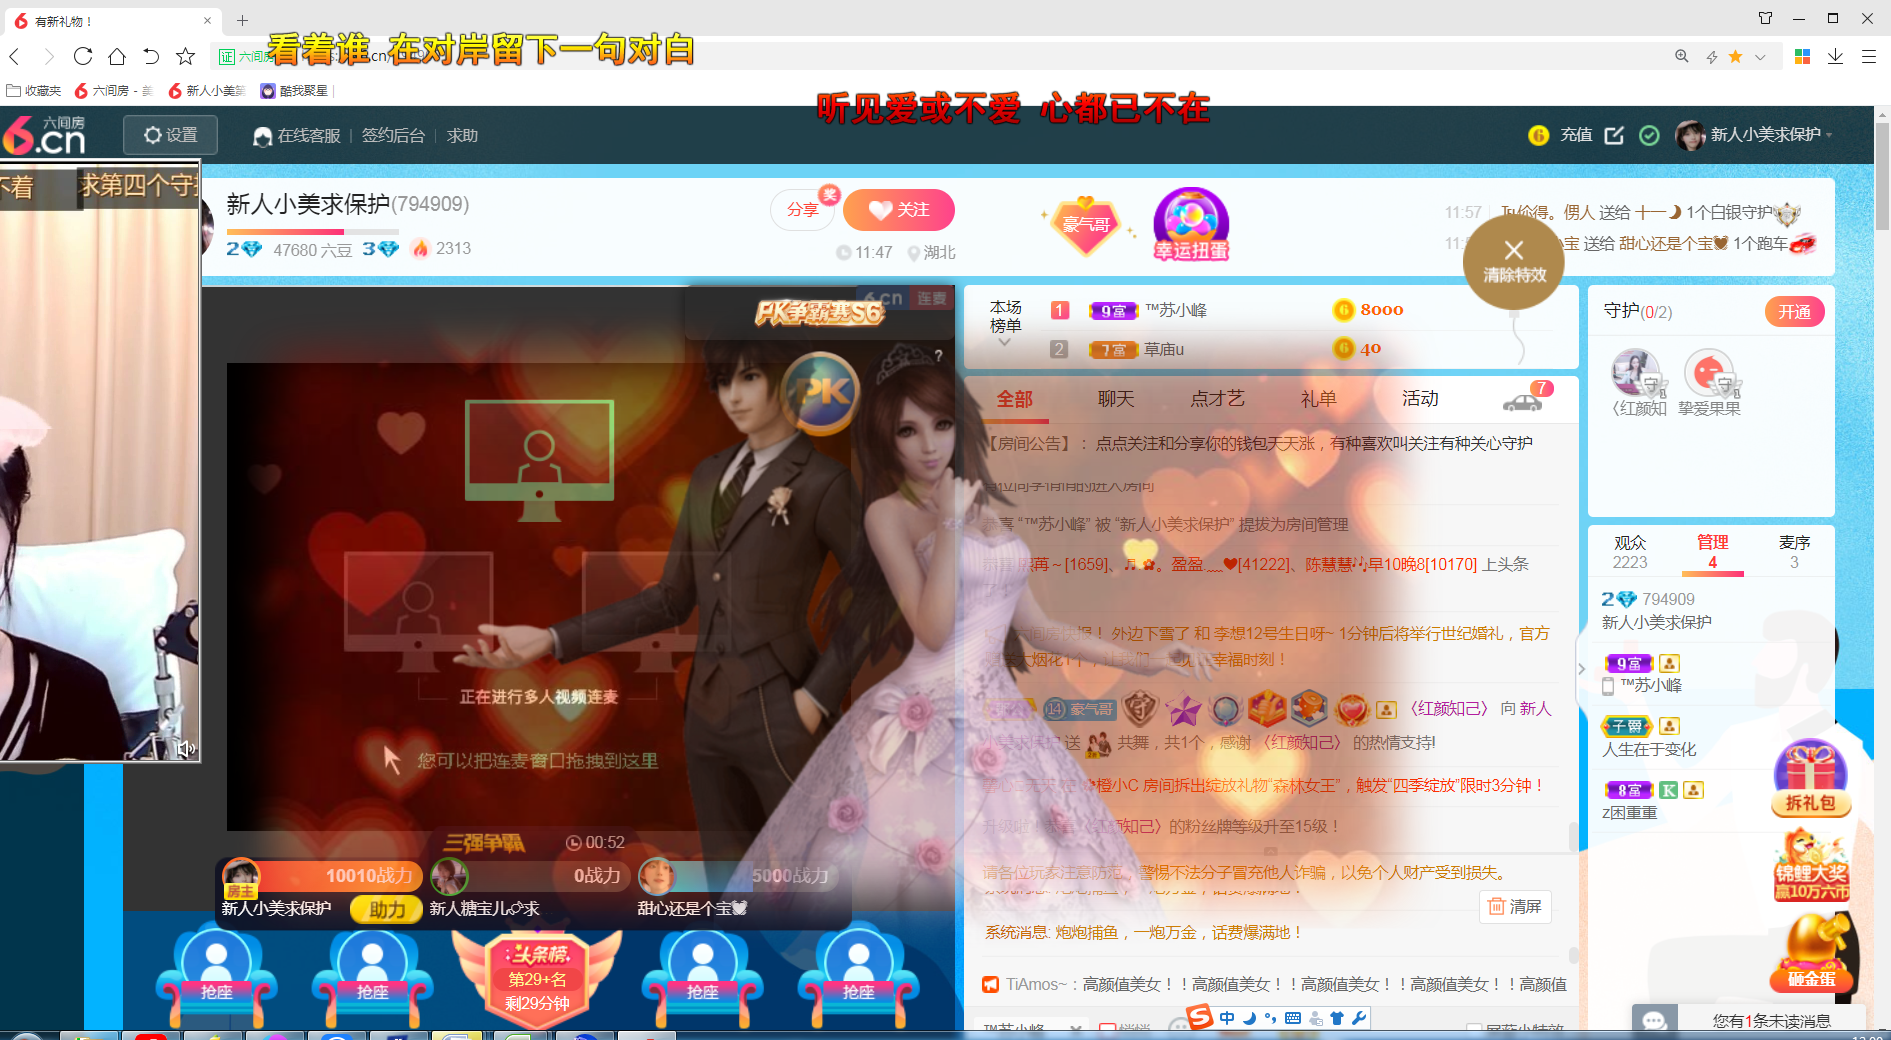Open the 拆礼包 gift box icon
1891x1040 pixels.
pyautogui.click(x=1810, y=779)
